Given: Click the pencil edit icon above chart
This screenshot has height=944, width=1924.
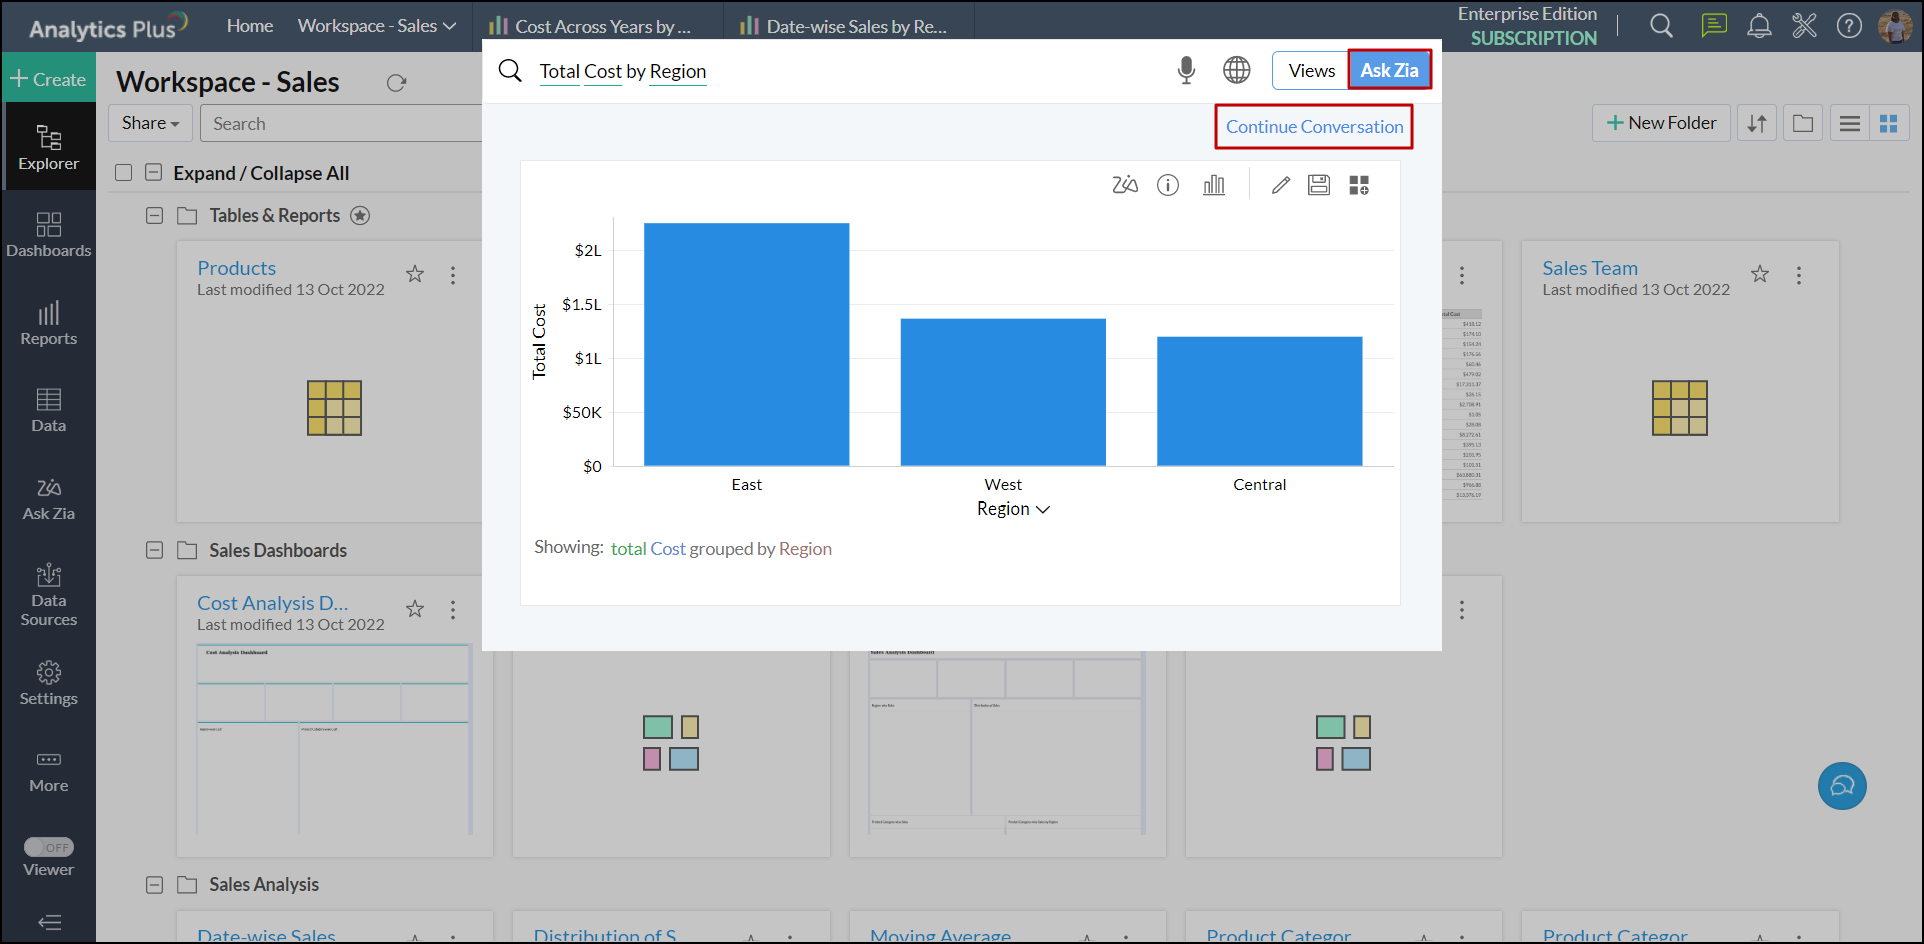Looking at the screenshot, I should (1281, 185).
